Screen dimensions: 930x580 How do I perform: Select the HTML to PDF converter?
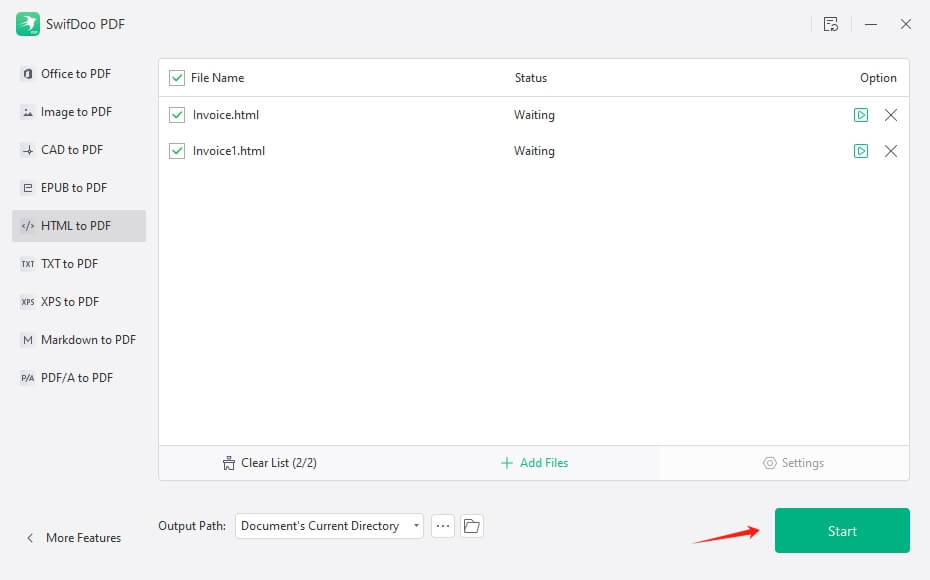pyautogui.click(x=79, y=226)
